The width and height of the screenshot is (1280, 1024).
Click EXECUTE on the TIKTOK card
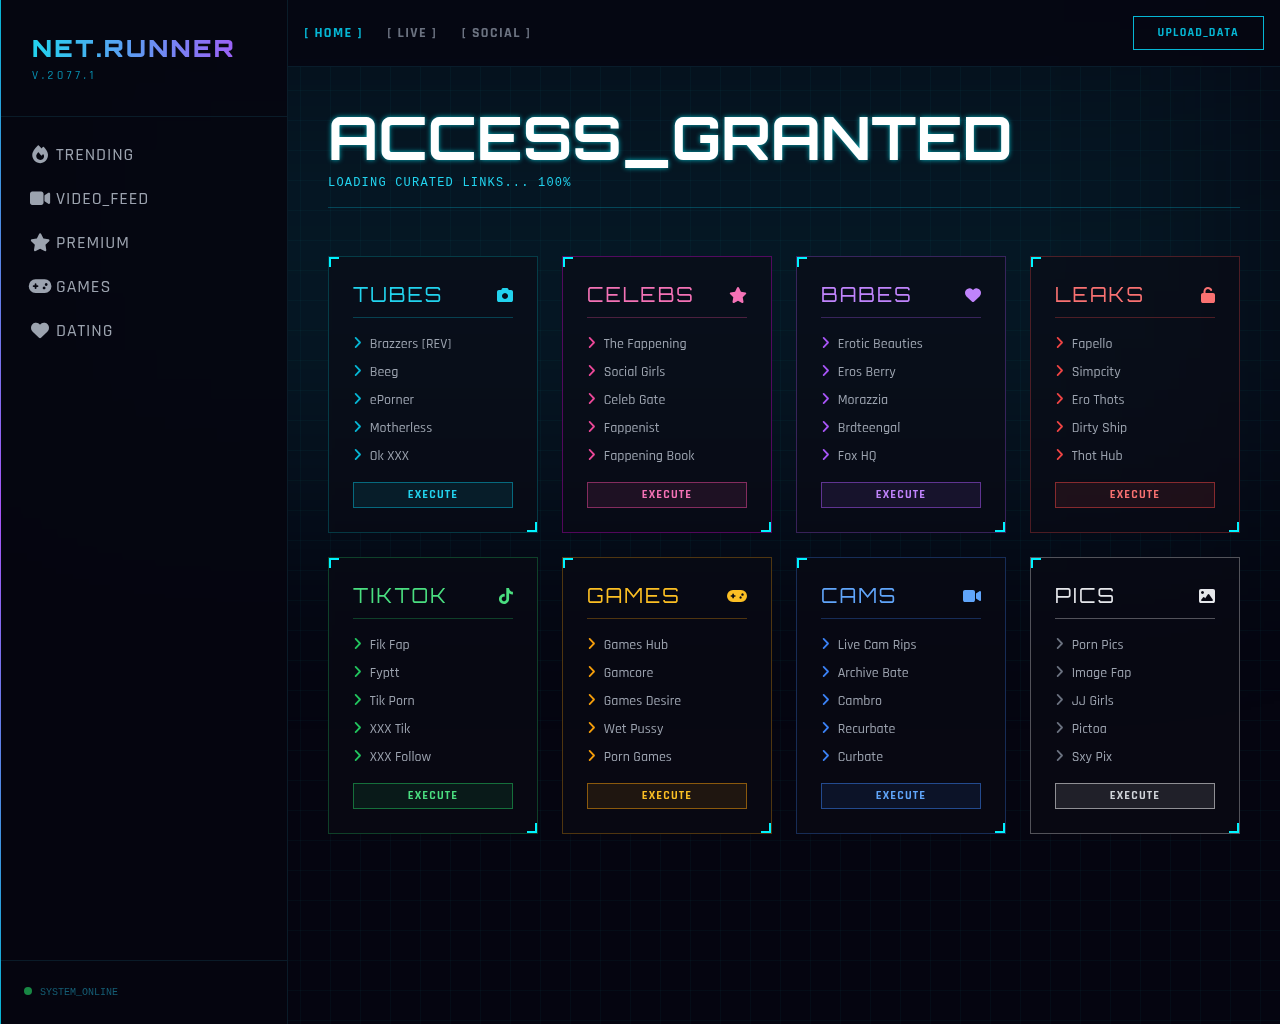432,795
